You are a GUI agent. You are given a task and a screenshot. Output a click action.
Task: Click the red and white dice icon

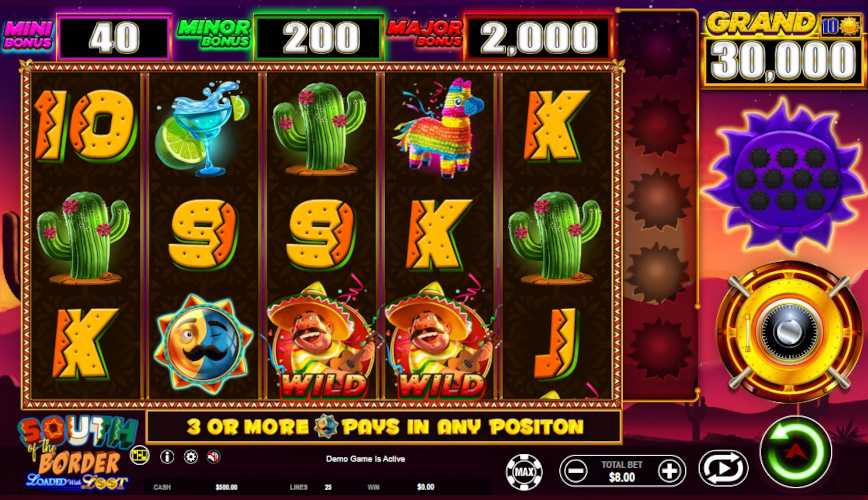(x=214, y=457)
